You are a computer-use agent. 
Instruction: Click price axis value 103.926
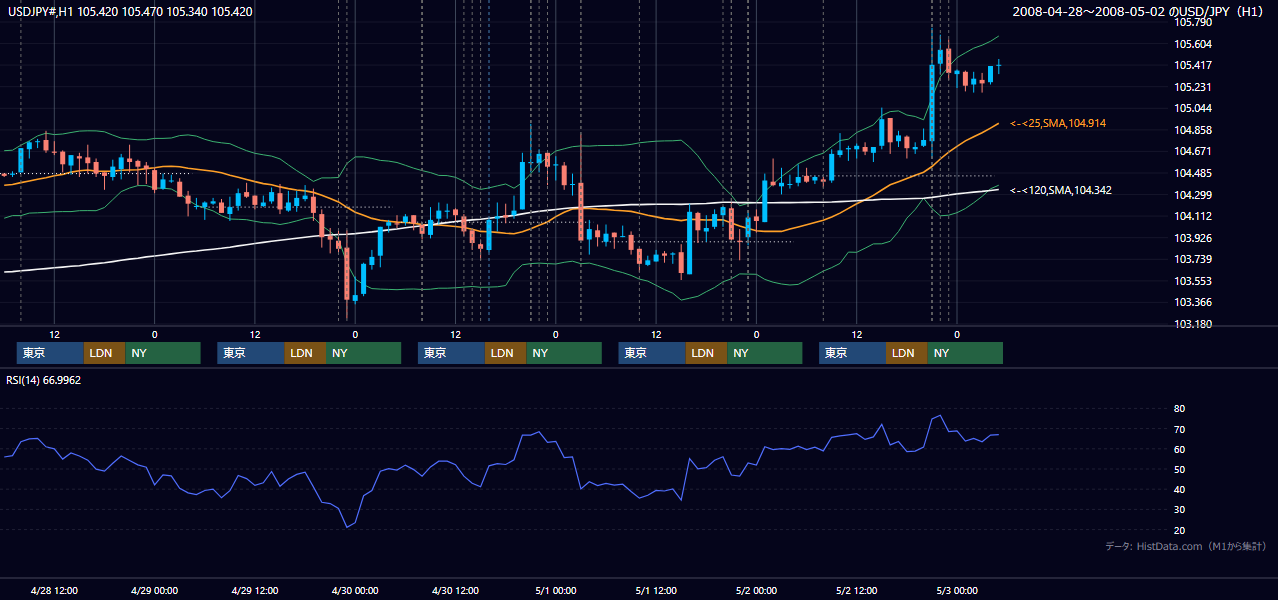pyautogui.click(x=1193, y=238)
